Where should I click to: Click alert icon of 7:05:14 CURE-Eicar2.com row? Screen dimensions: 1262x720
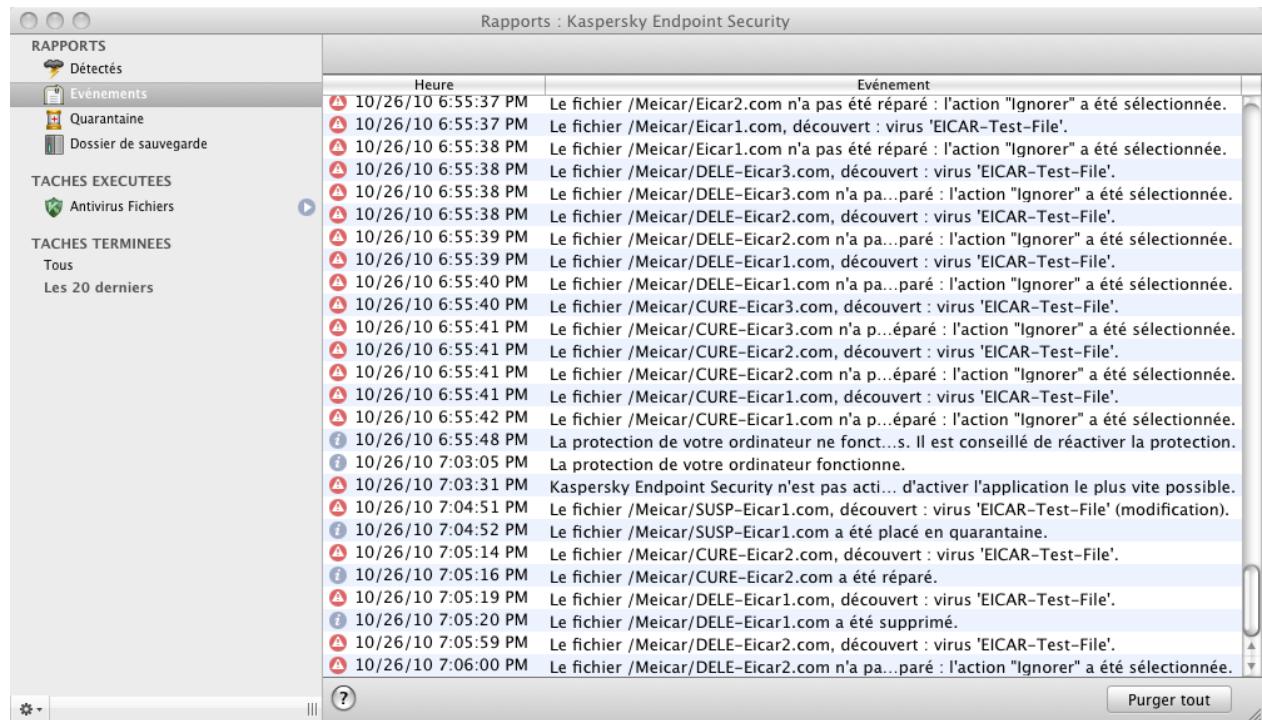[x=337, y=553]
